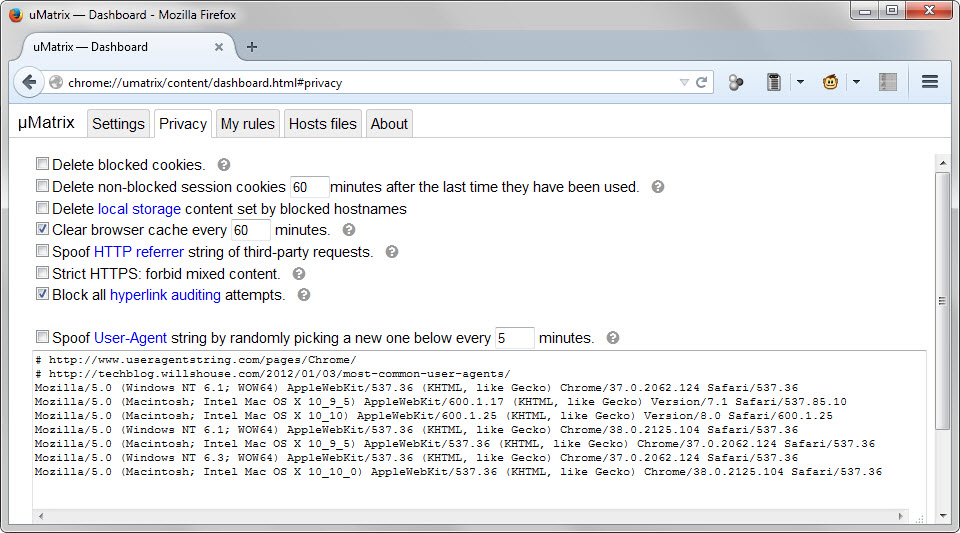Enable Spoof User-Agent checkbox
Image resolution: width=960 pixels, height=533 pixels.
tap(42, 337)
